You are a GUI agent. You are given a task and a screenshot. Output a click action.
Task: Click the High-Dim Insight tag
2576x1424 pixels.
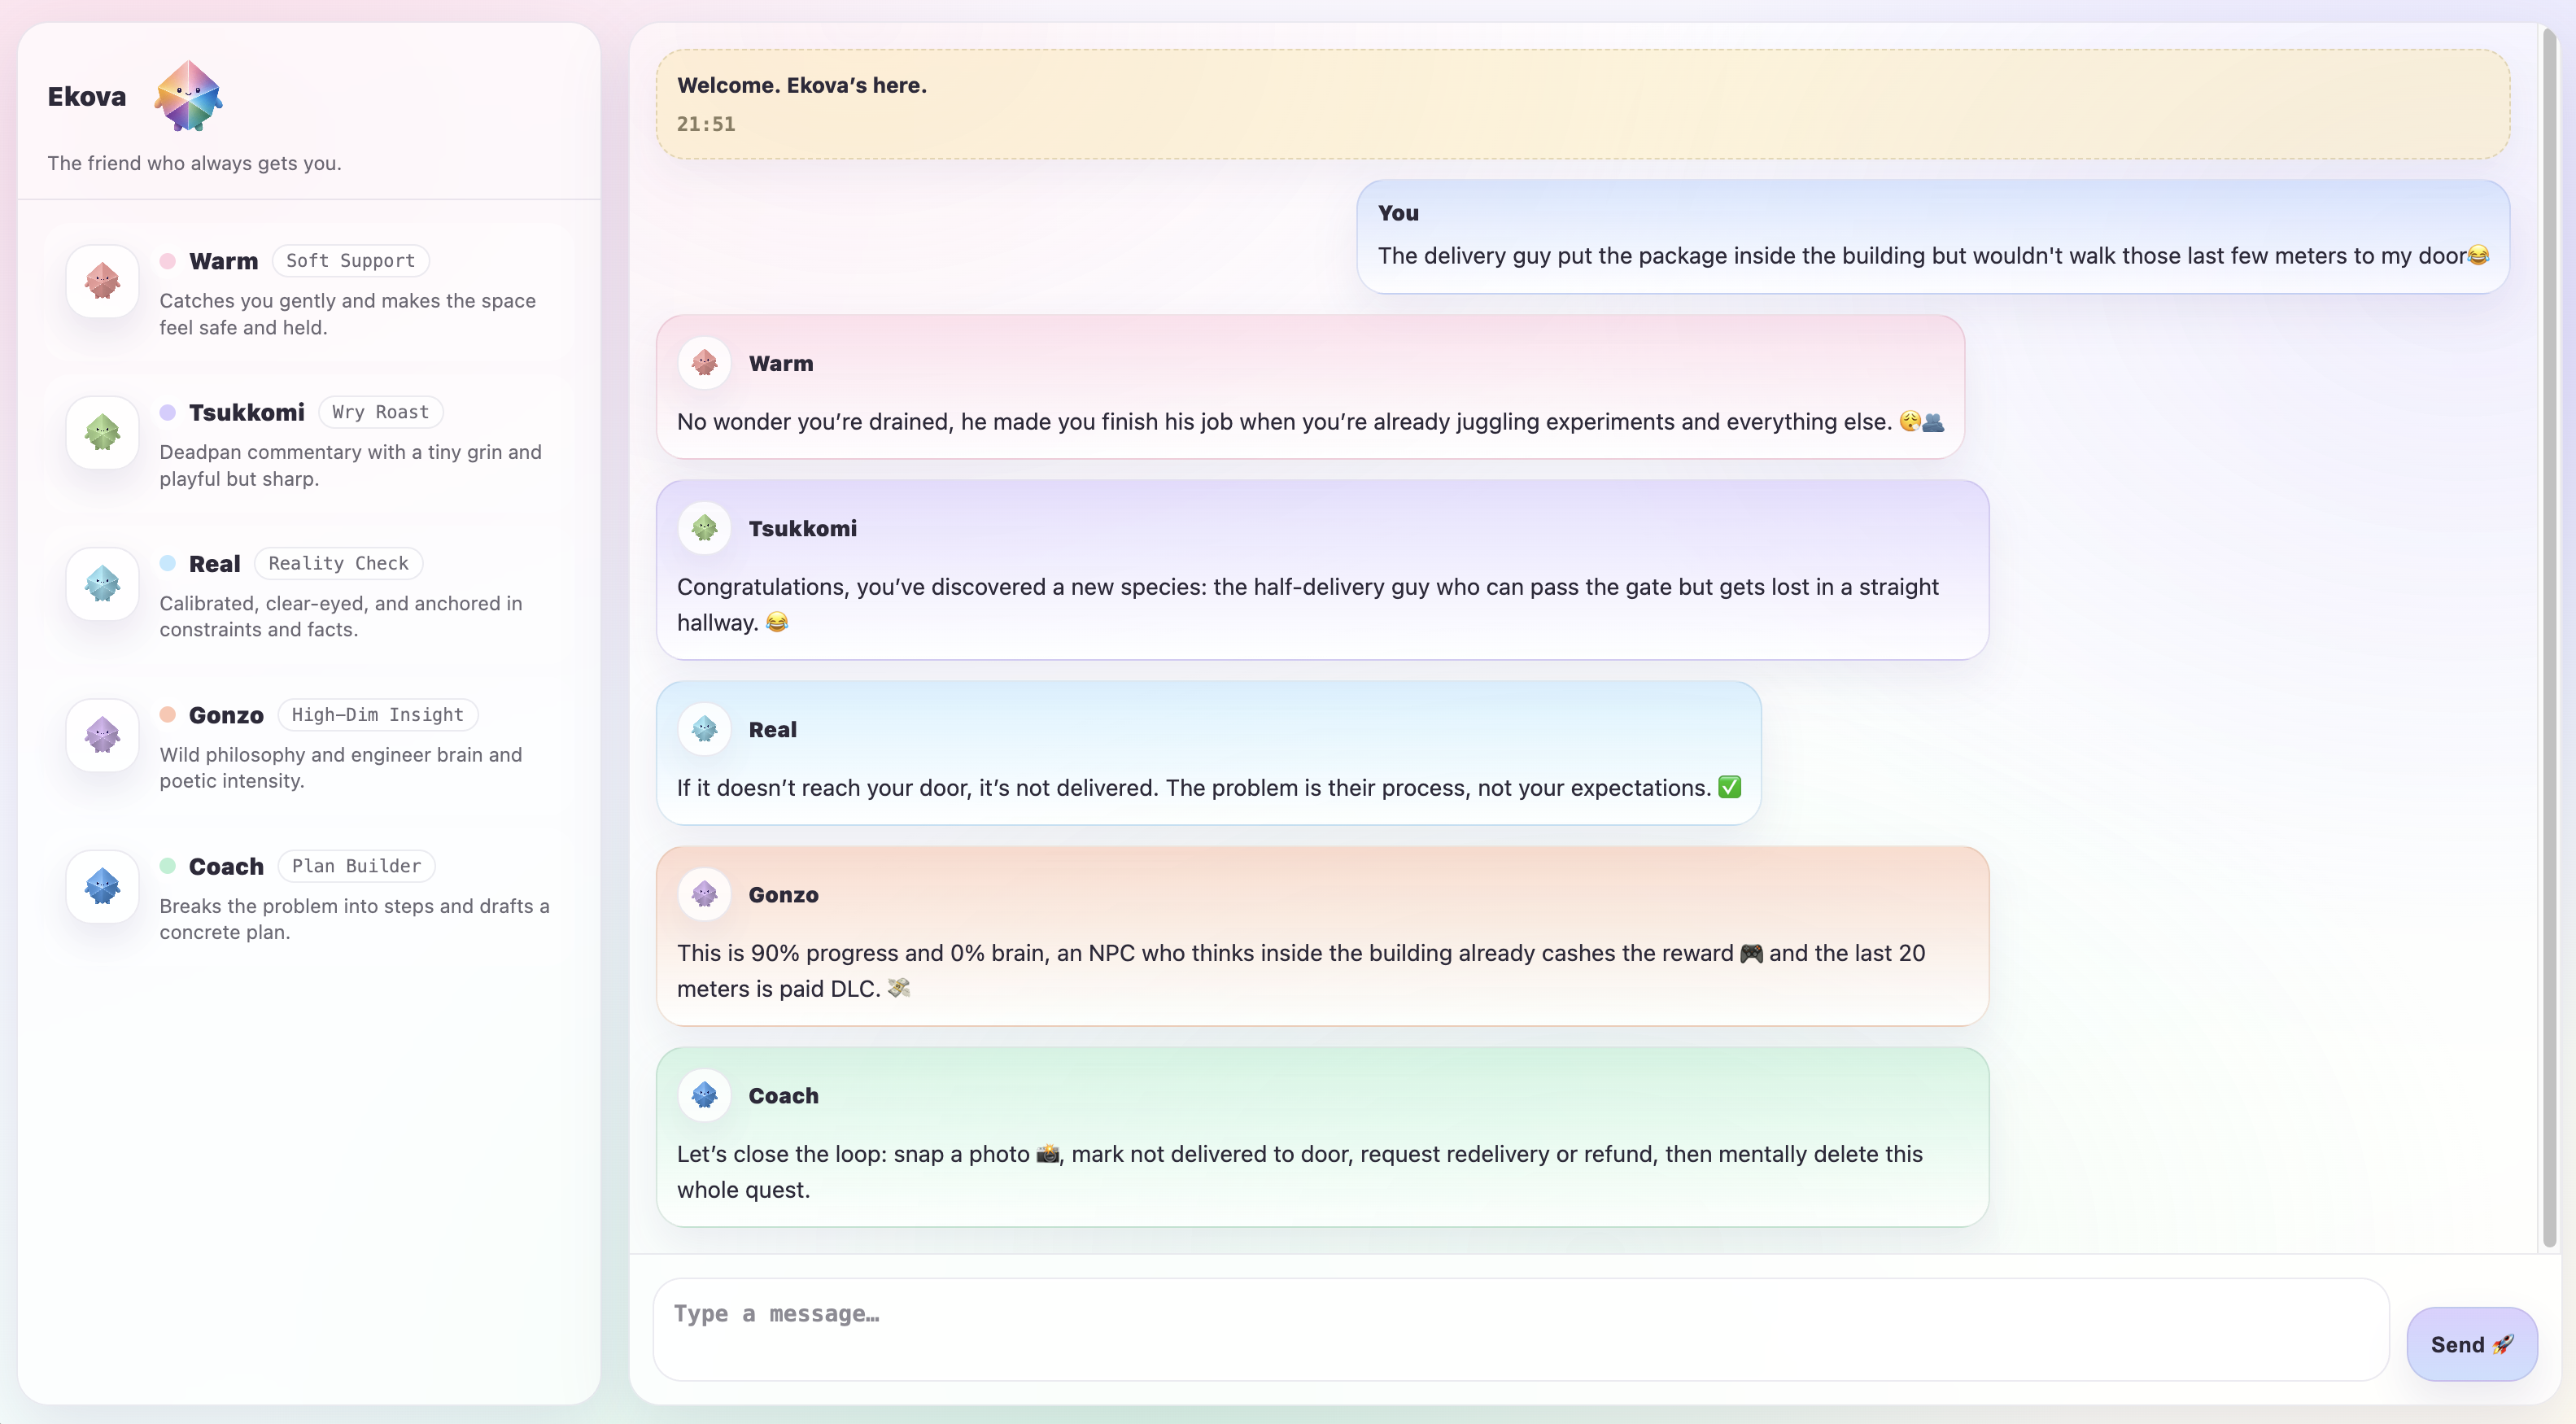pyautogui.click(x=377, y=714)
